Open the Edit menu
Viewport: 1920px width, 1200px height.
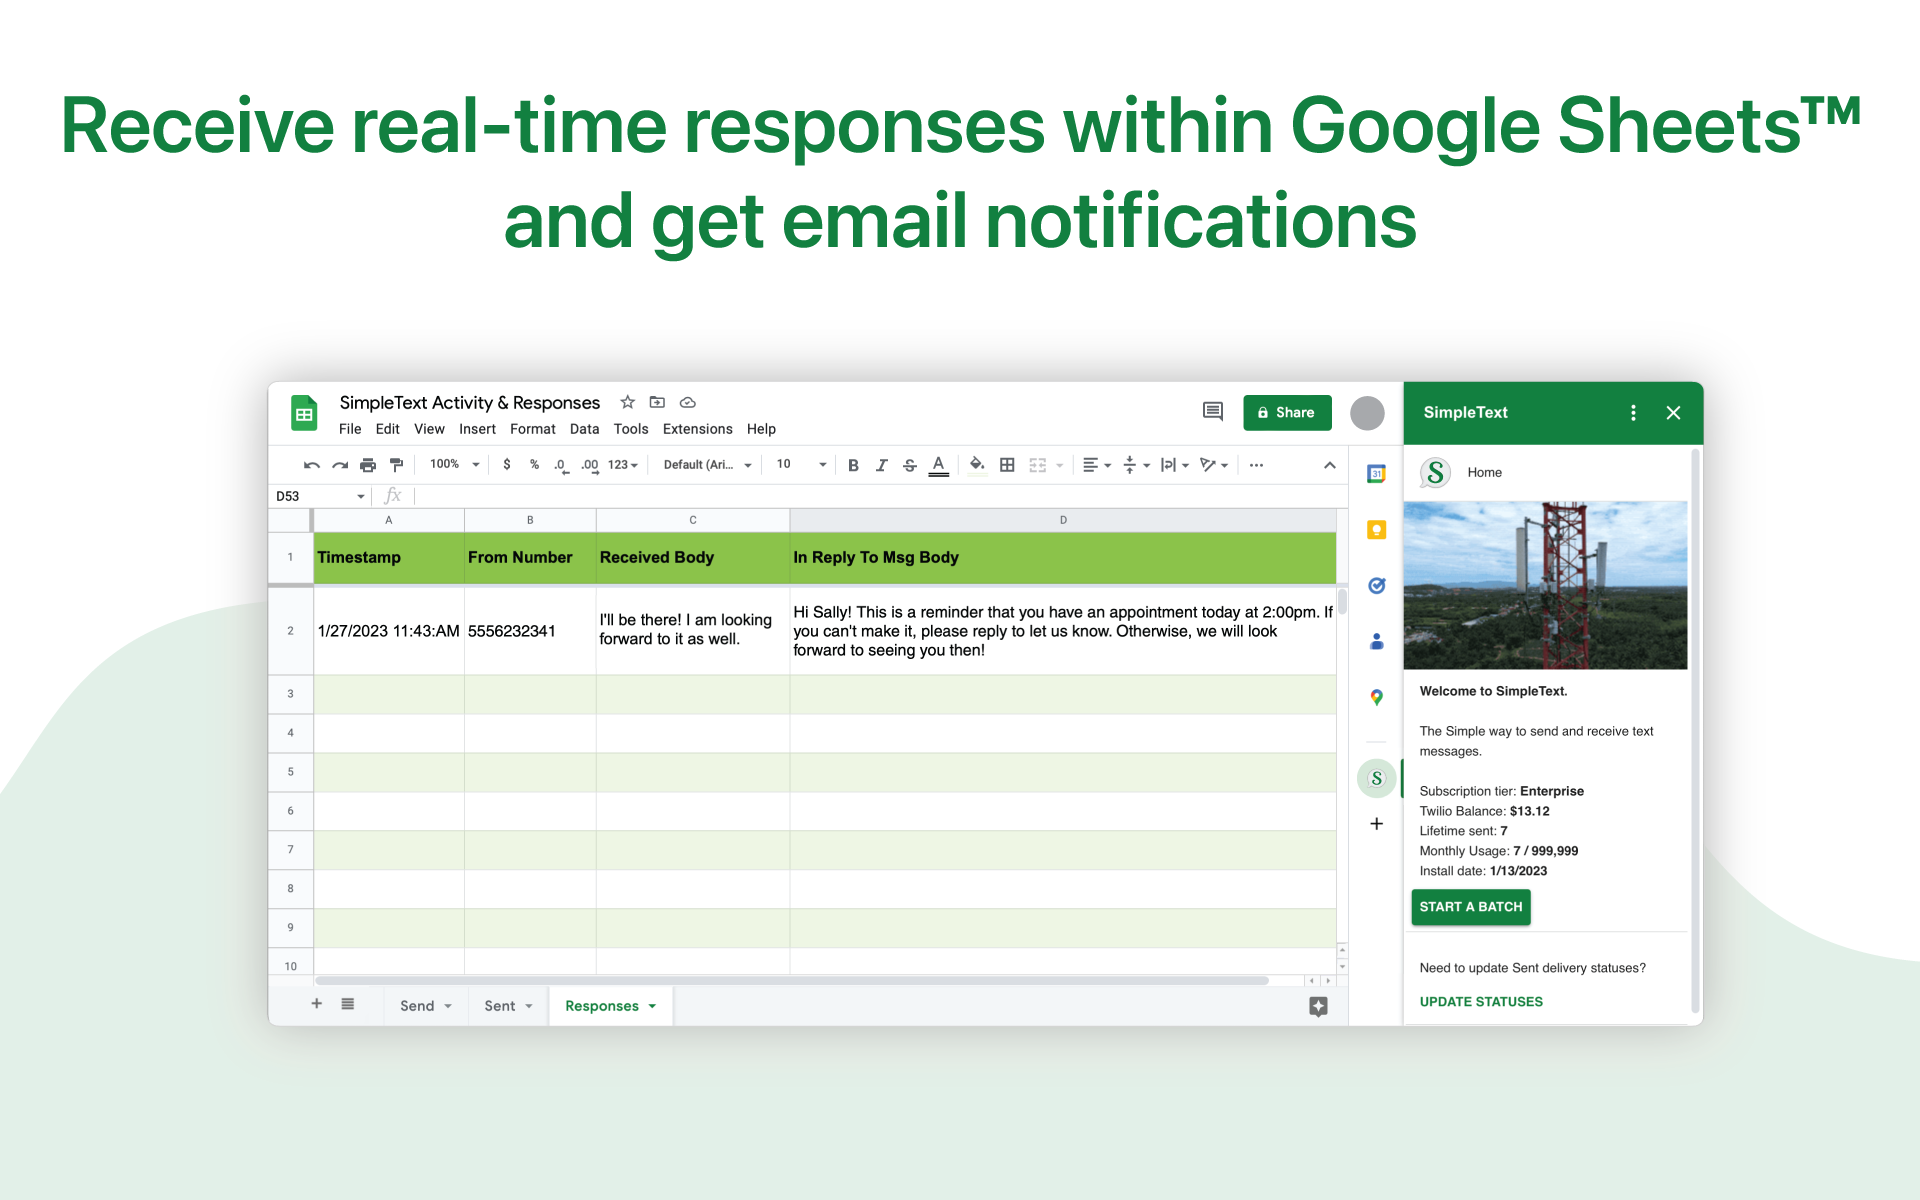(x=387, y=429)
